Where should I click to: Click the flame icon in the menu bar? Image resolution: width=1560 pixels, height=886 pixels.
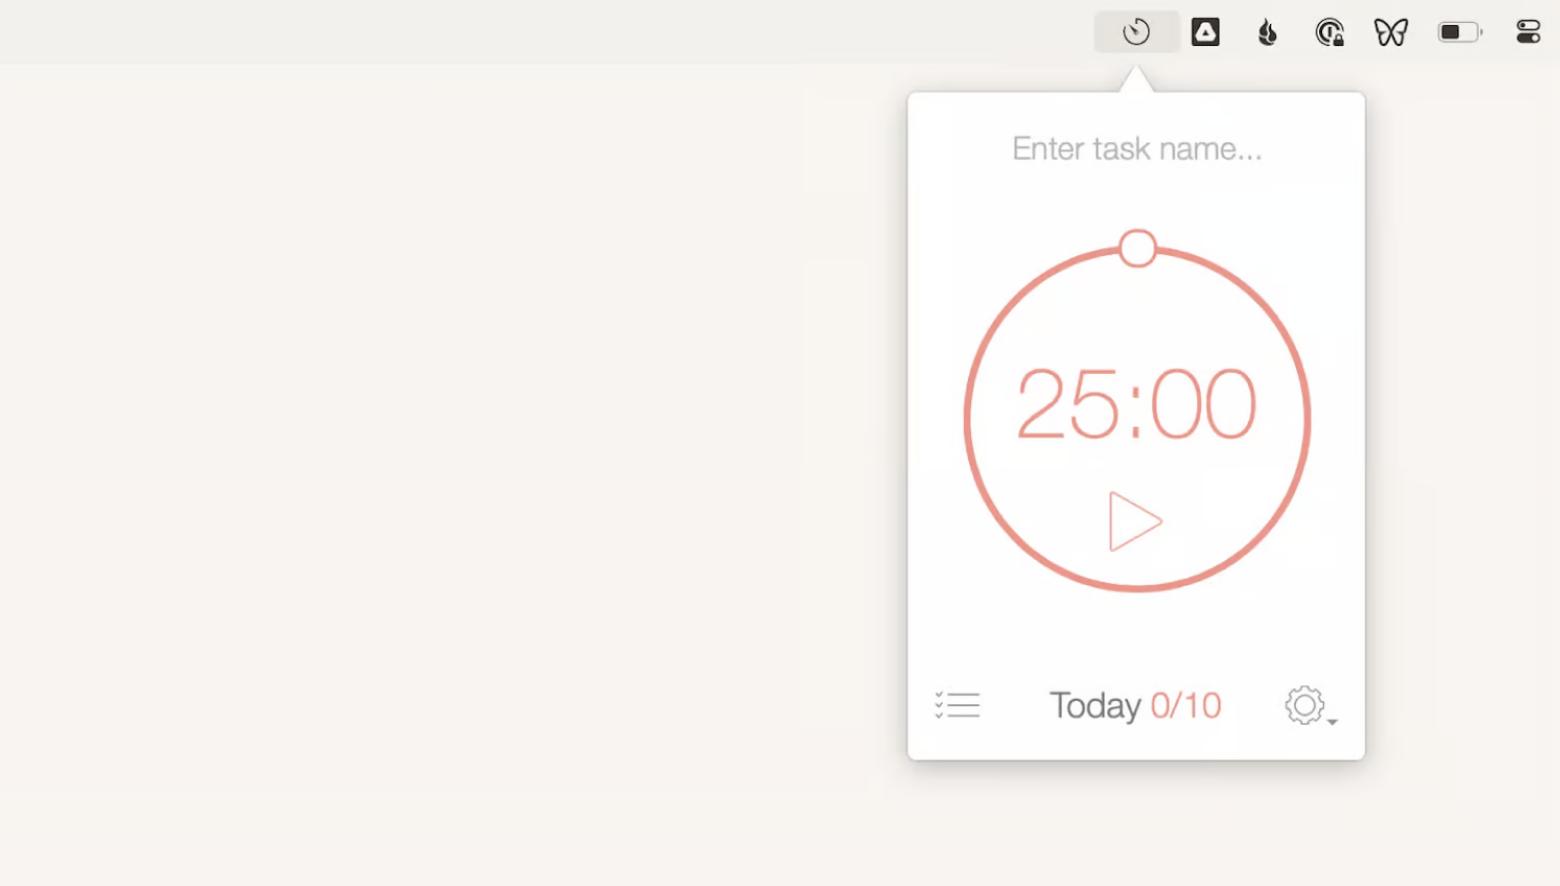tap(1267, 33)
